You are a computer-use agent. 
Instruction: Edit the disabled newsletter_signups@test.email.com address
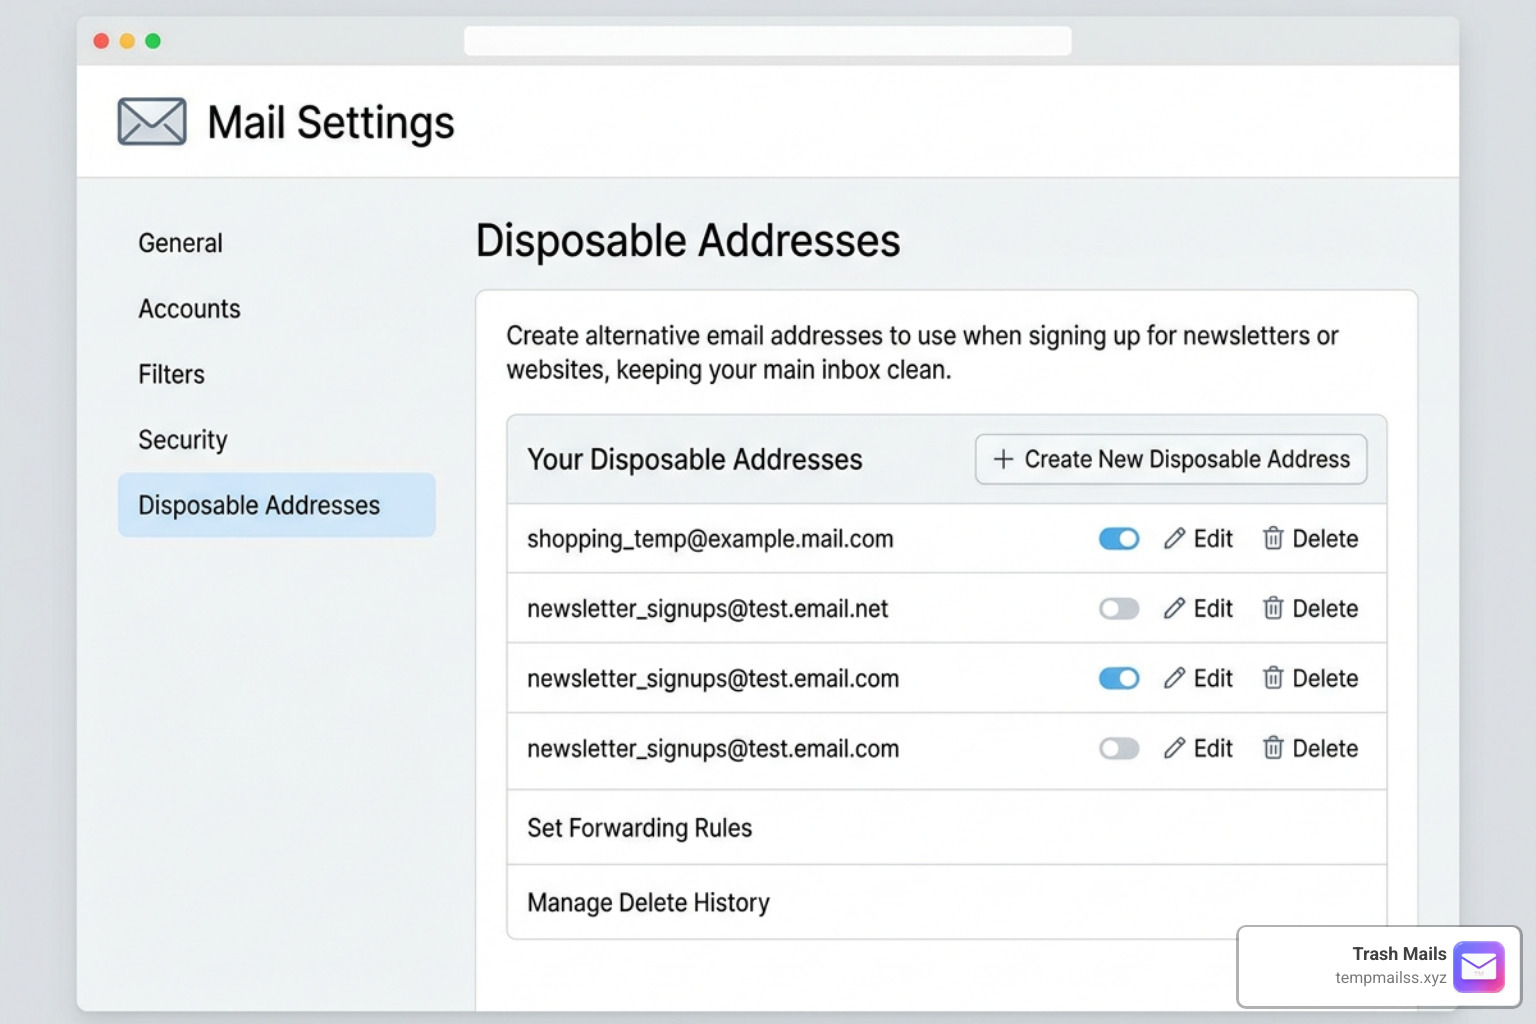pos(1198,749)
